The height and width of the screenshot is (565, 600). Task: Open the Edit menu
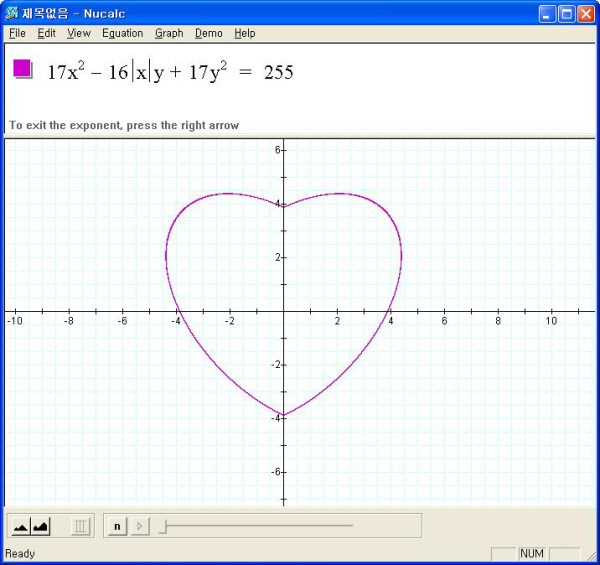[46, 33]
